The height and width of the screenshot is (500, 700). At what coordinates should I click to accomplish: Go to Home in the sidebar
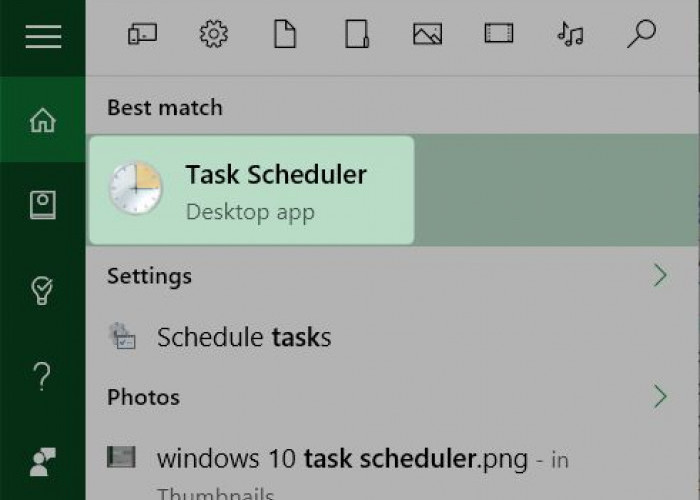coord(43,121)
